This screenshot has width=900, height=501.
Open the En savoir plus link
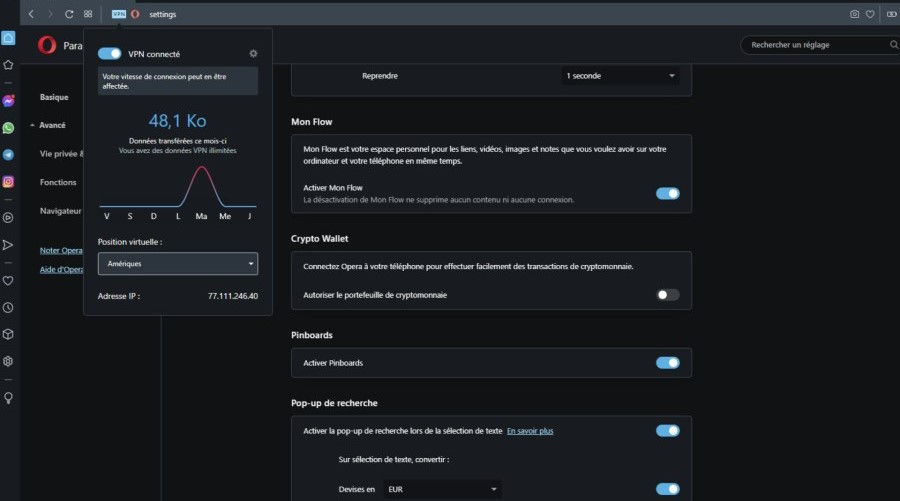click(530, 430)
